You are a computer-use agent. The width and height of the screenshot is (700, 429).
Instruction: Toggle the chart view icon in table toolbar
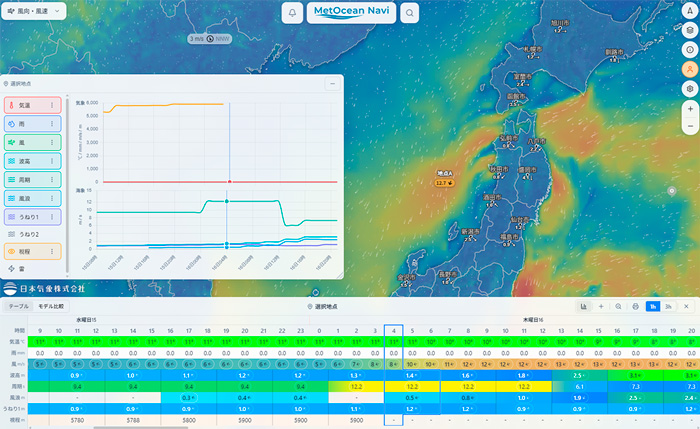click(583, 306)
